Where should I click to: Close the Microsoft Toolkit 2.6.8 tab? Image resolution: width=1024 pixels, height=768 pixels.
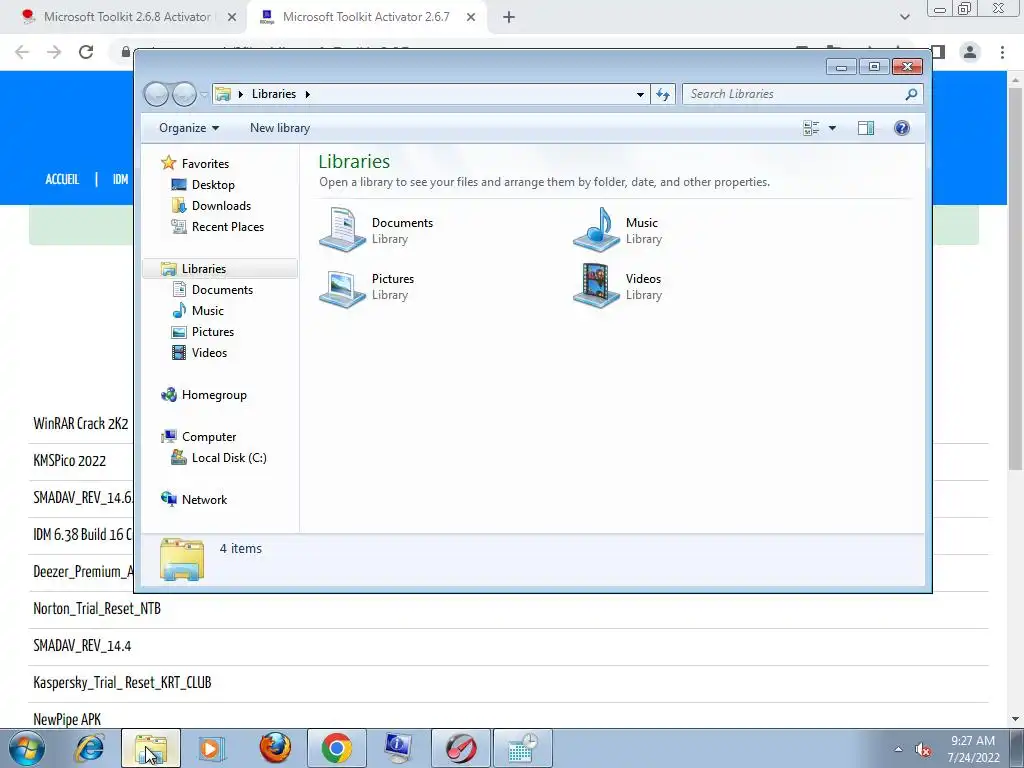coord(232,18)
